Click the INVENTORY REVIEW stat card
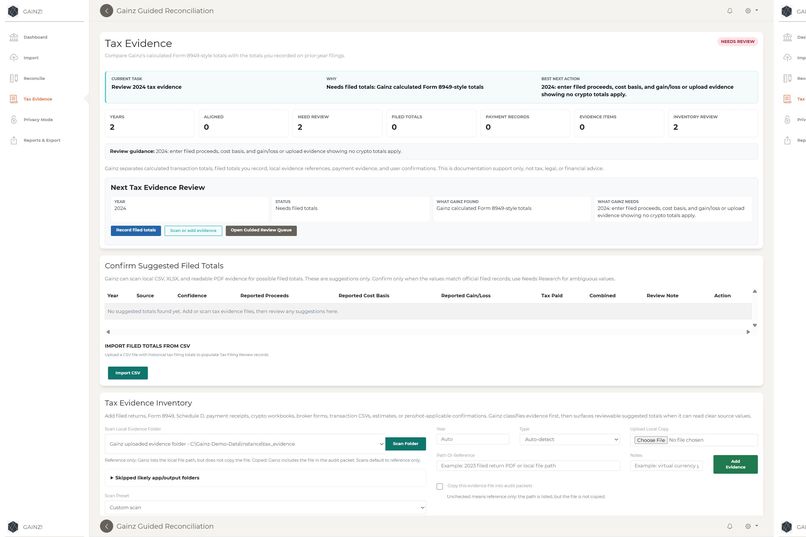This screenshot has height=537, width=806. (712, 123)
